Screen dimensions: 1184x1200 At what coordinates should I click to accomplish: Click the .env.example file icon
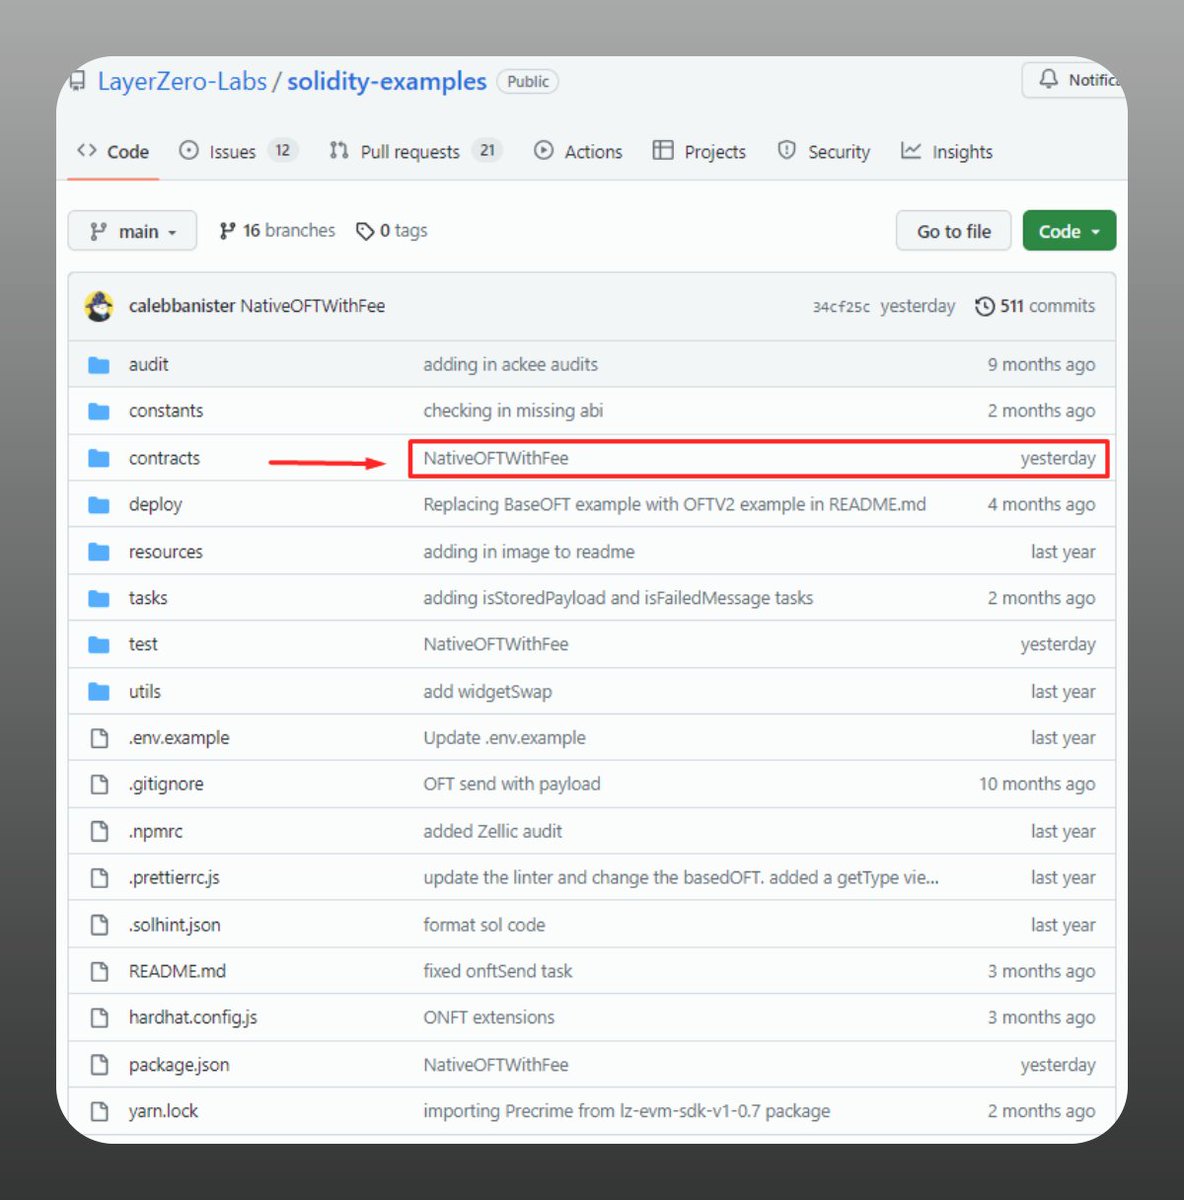pos(99,738)
